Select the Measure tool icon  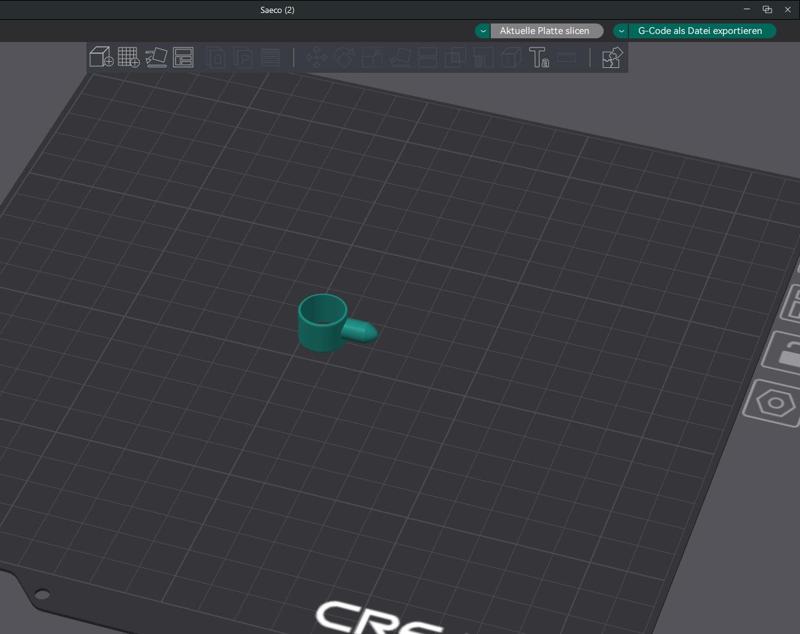click(567, 58)
